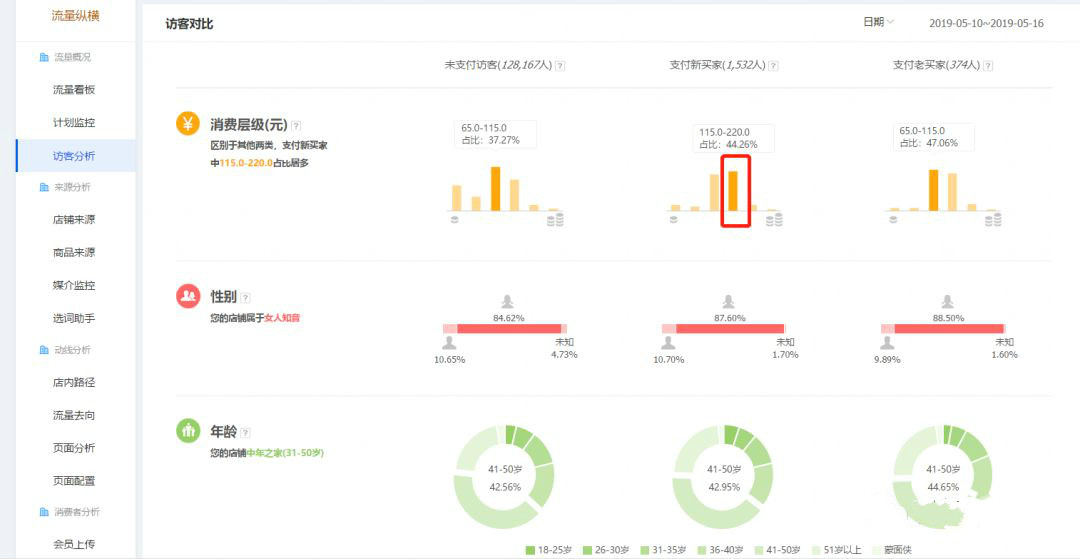Viewport: 1080px width, 559px height.
Task: Click the coin stack icon in 支付老买家 chart
Action: click(x=993, y=220)
